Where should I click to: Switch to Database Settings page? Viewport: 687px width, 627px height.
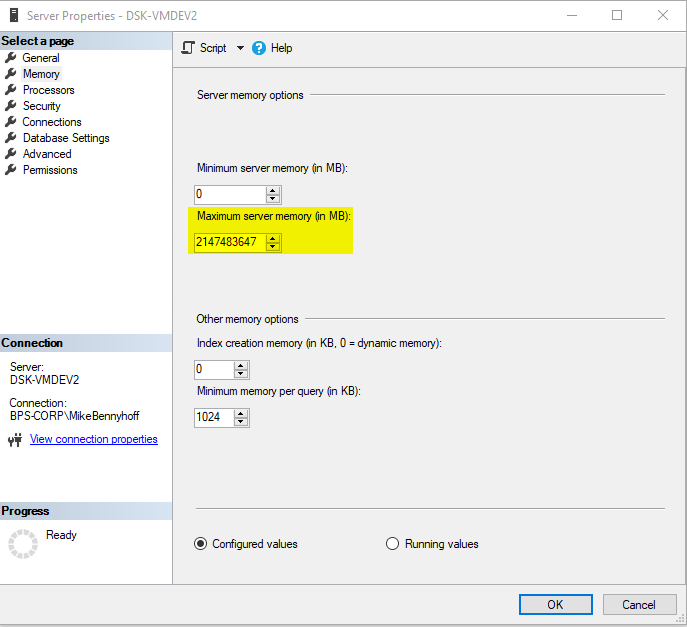click(66, 138)
